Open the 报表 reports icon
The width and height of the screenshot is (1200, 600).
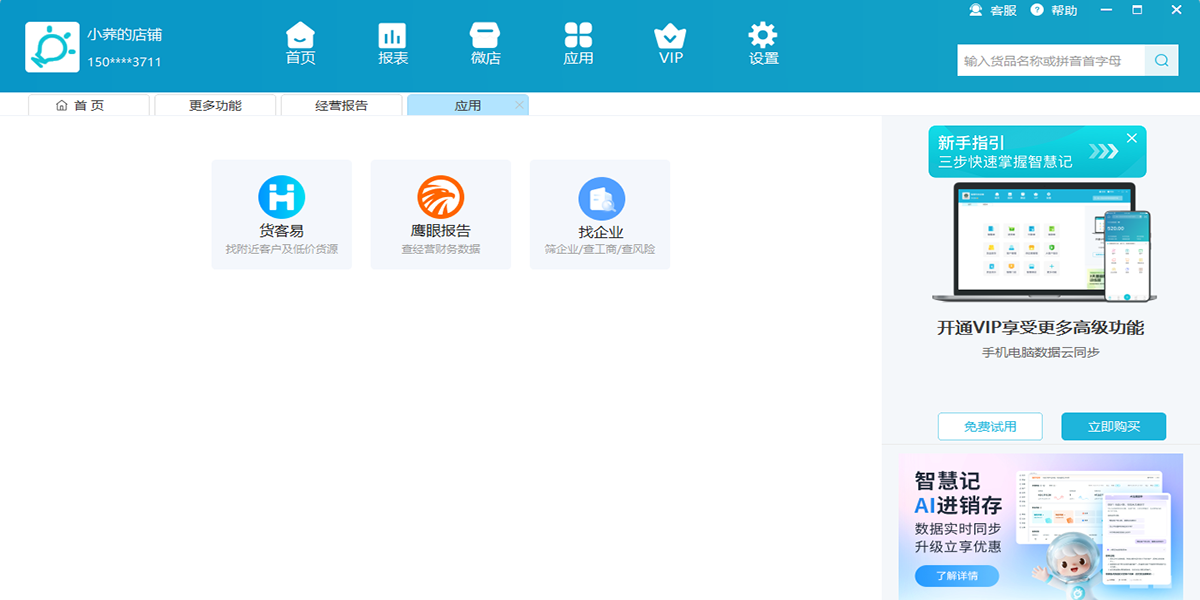[391, 40]
